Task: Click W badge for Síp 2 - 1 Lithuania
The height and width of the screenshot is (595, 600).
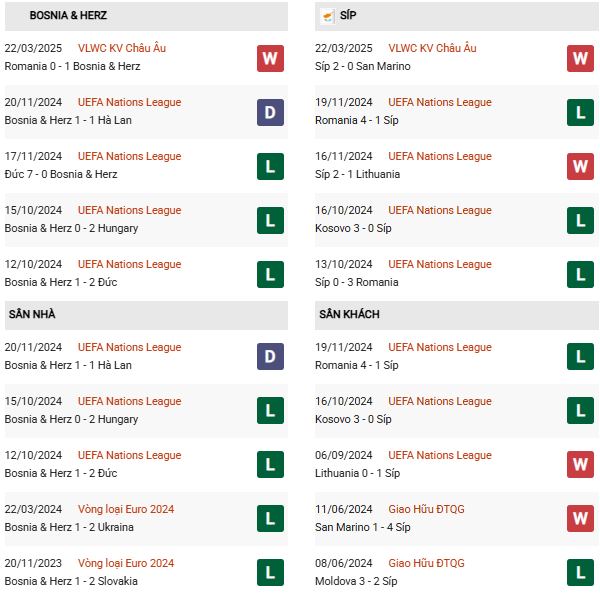Action: pos(580,166)
